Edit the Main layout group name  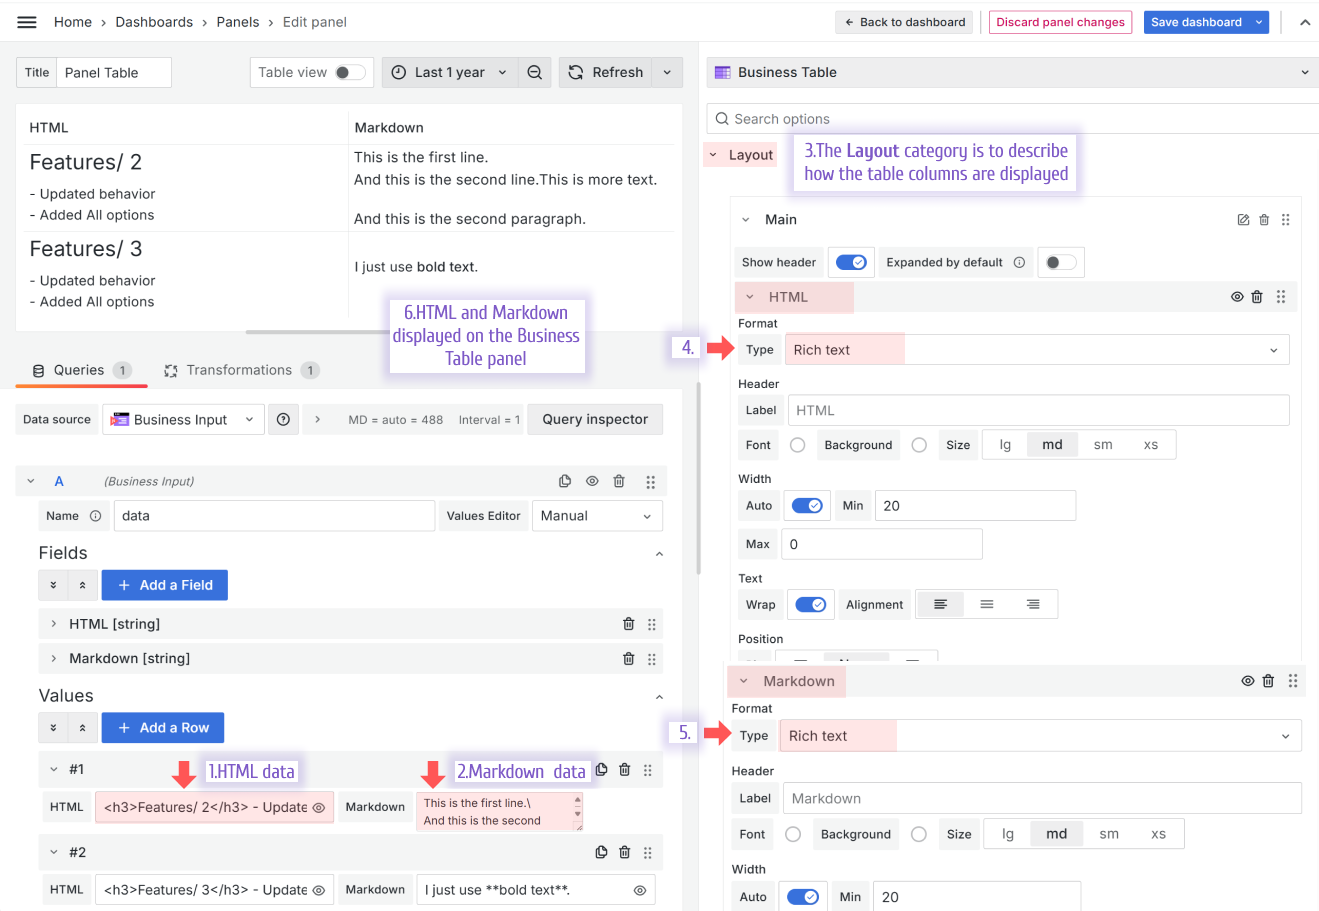pyautogui.click(x=1243, y=220)
